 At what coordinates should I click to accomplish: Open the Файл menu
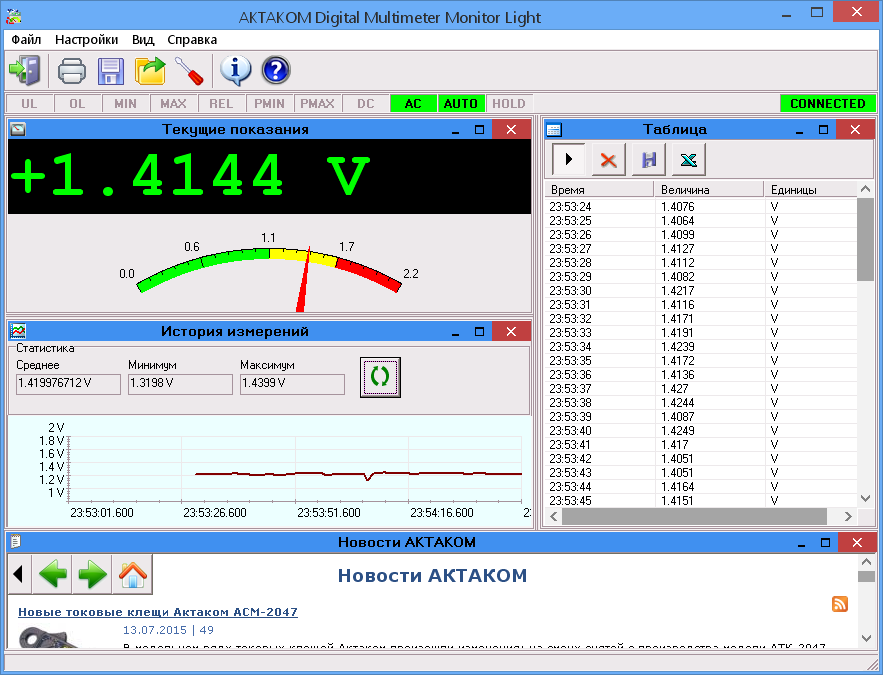(26, 40)
